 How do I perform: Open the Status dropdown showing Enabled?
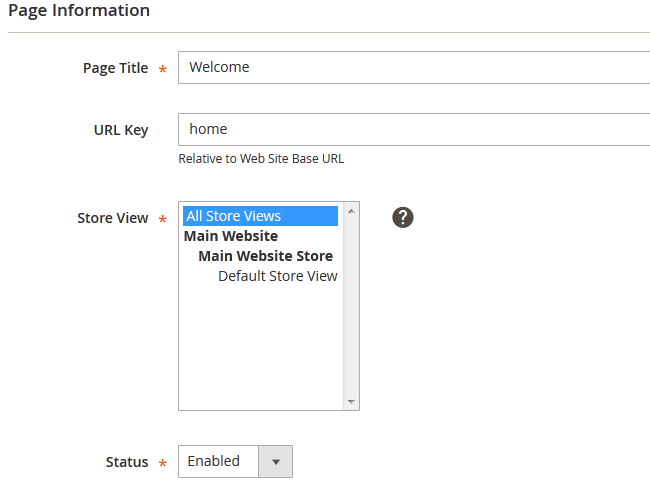point(235,461)
